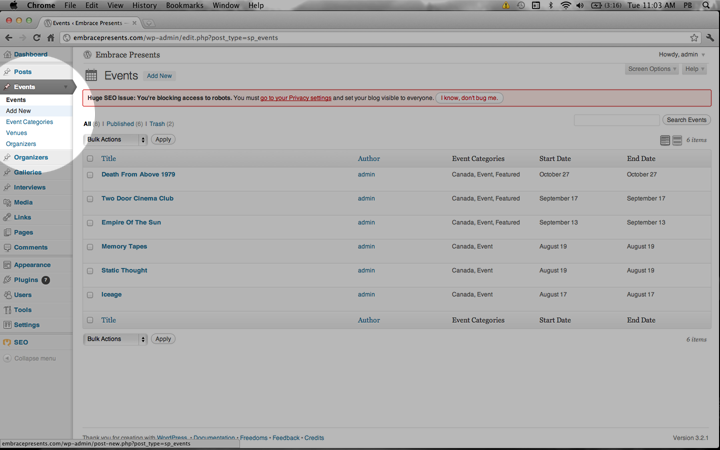Open the Bookmarks menu in menu bar
720x450 pixels.
184,5
